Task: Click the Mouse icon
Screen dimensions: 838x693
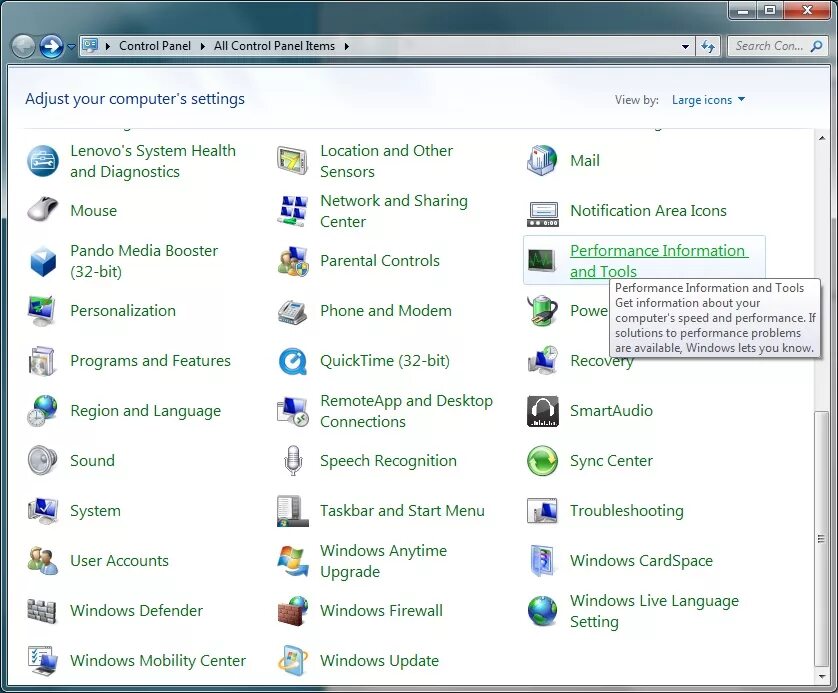Action: pyautogui.click(x=43, y=211)
